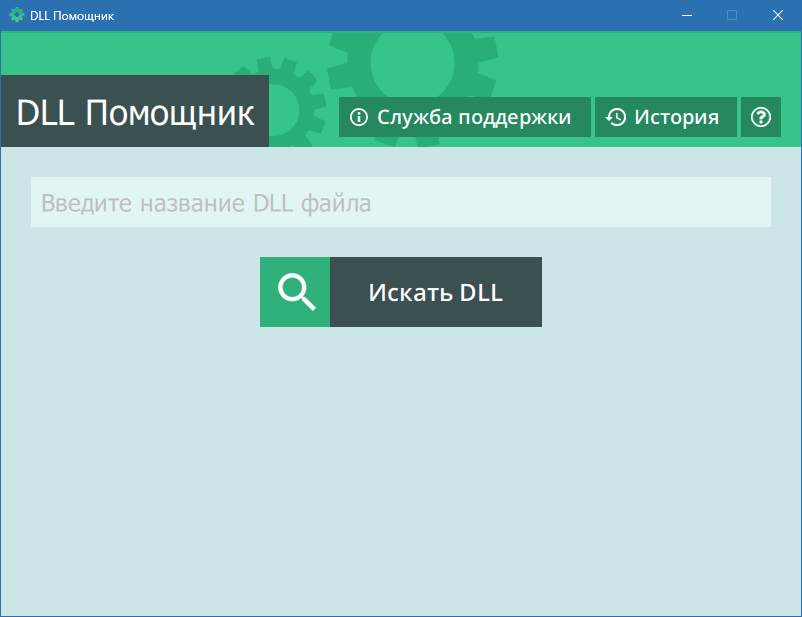Click the DLL Помощник title bar text

click(70, 15)
